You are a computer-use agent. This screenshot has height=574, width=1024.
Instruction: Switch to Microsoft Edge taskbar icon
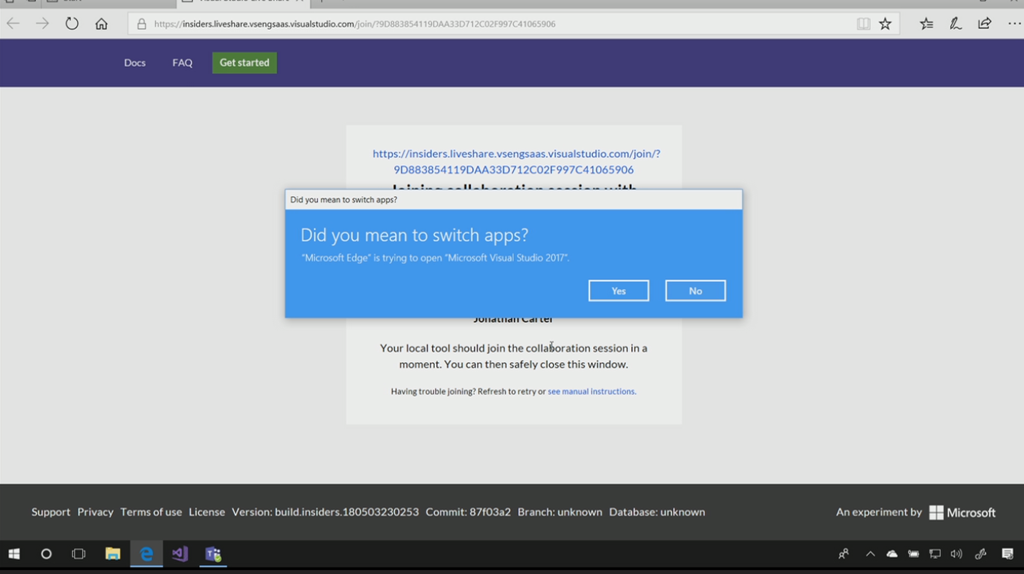(x=146, y=554)
